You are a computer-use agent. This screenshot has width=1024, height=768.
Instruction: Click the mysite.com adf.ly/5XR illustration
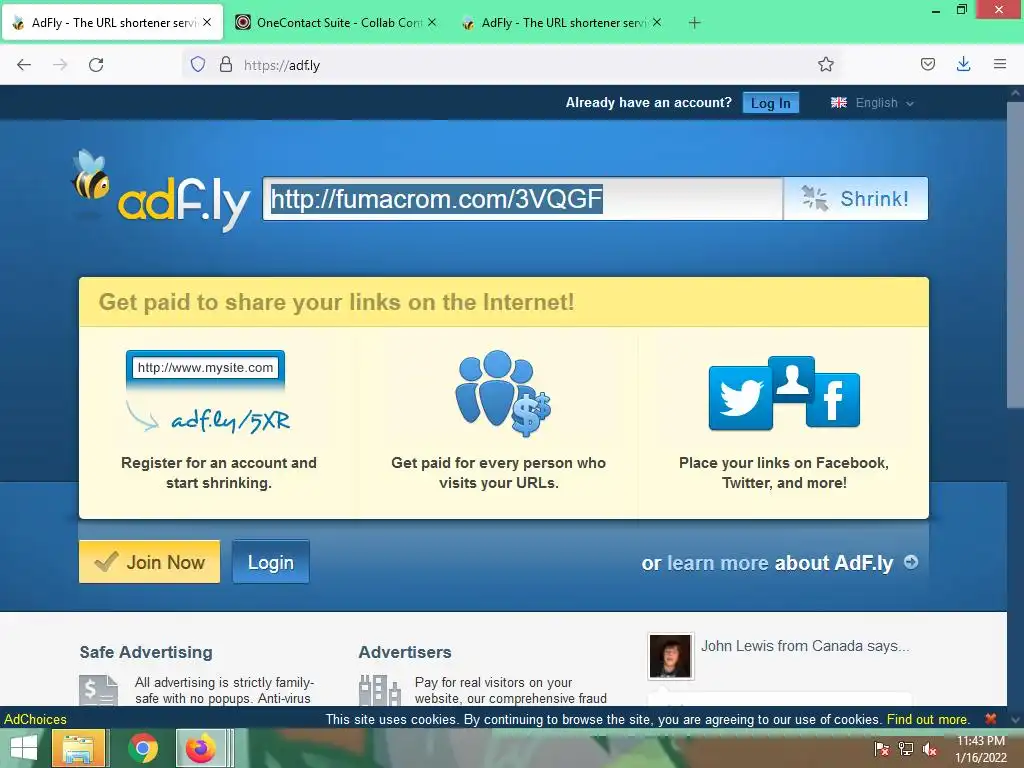207,393
